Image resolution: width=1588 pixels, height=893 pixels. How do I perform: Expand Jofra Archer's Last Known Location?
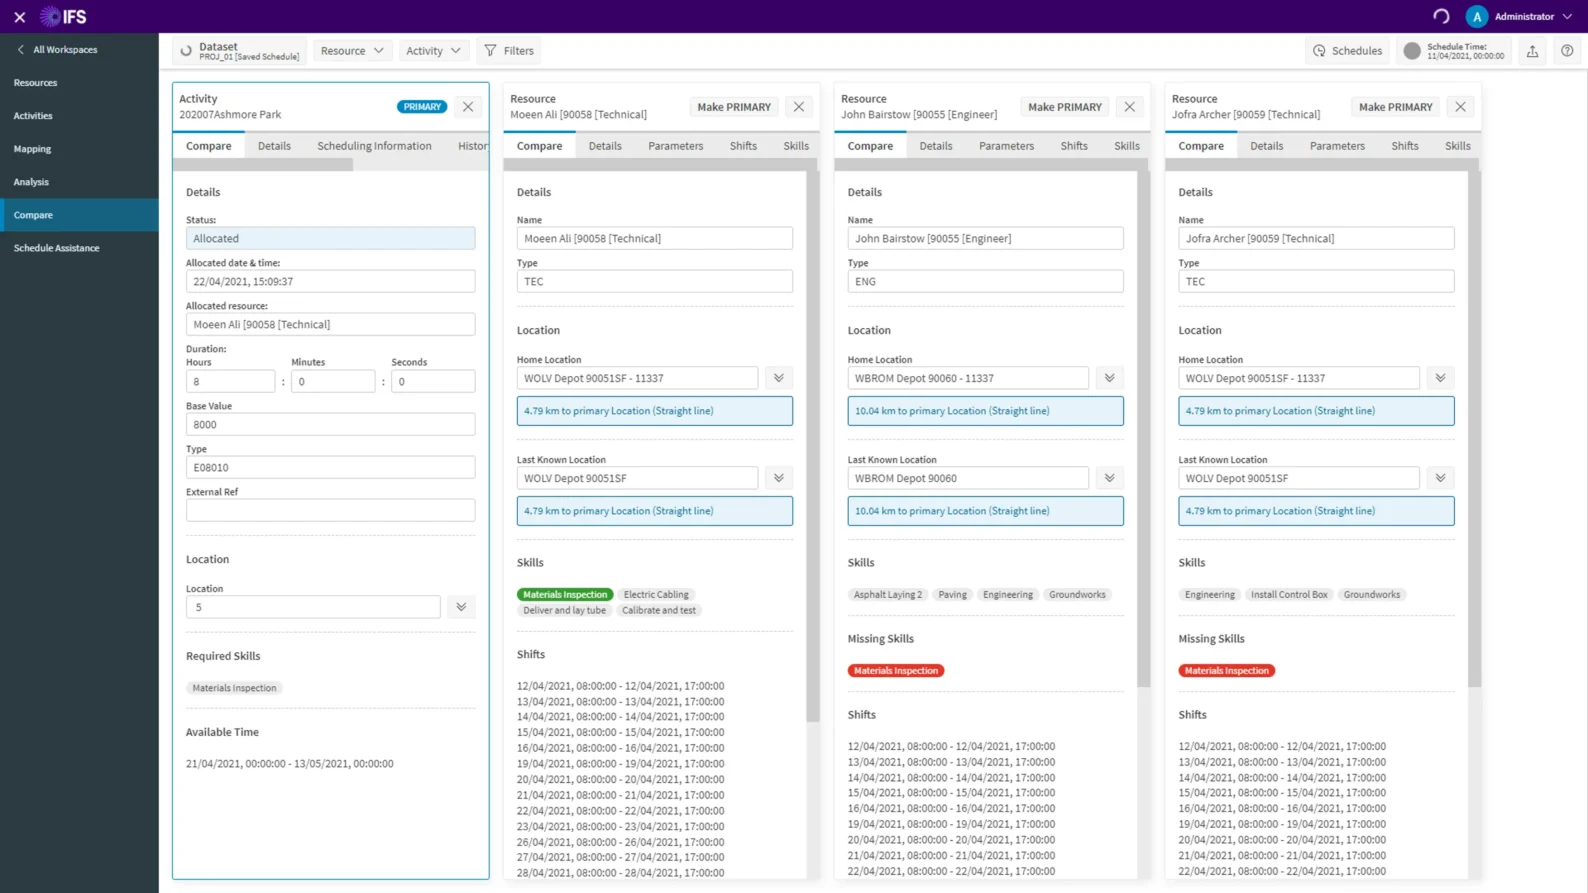1440,478
